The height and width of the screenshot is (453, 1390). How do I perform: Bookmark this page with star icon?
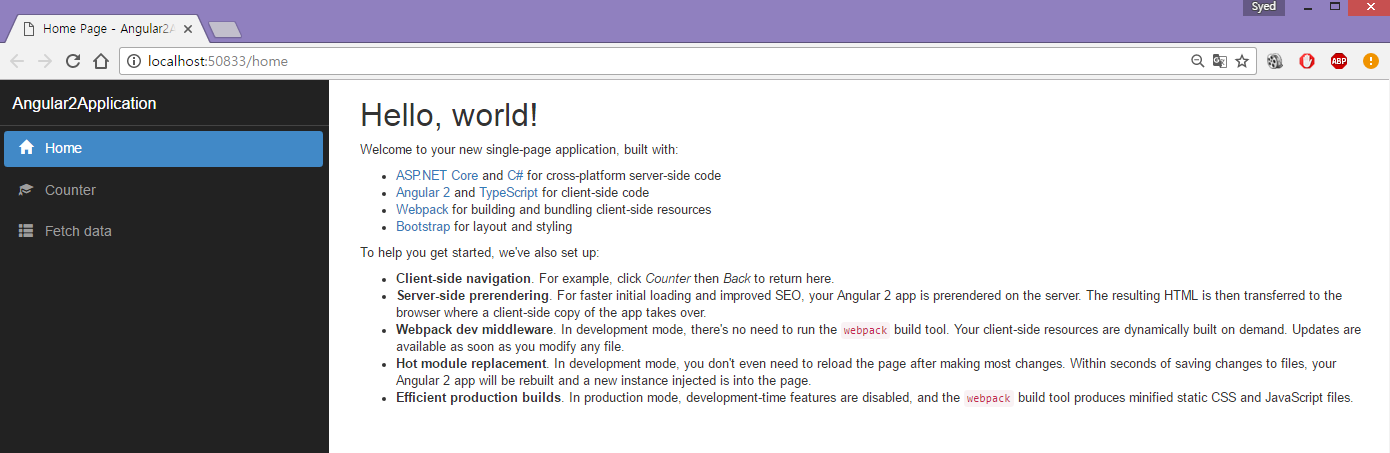tap(1242, 61)
